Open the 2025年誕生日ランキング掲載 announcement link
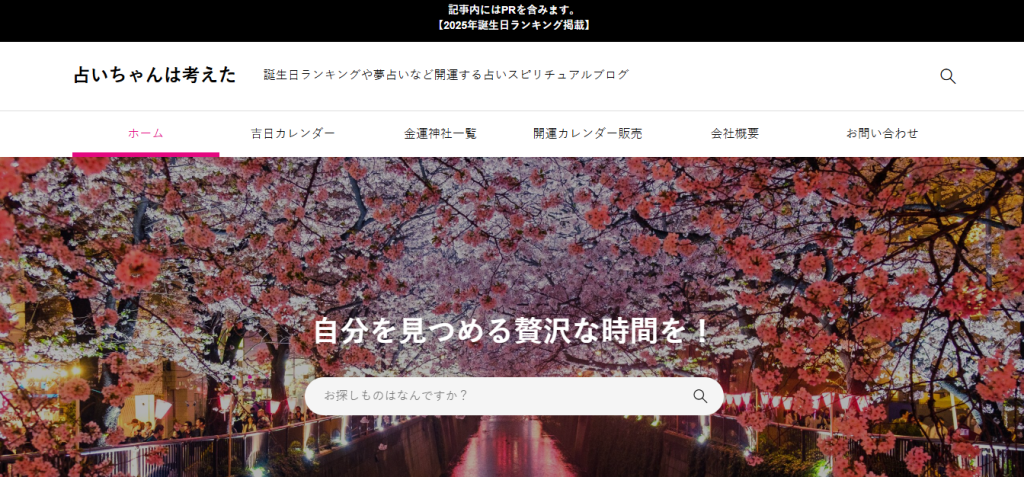 click(x=512, y=26)
